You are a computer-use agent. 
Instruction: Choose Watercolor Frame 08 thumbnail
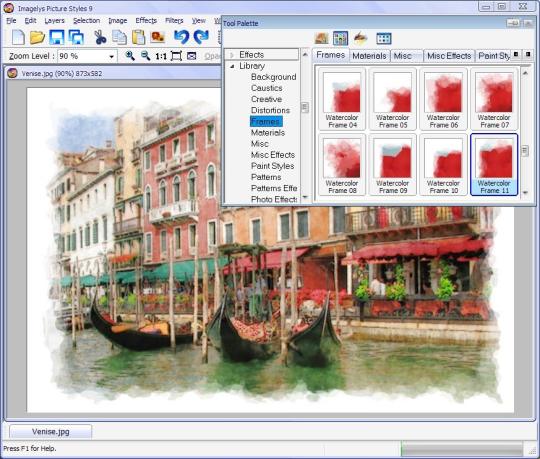(x=342, y=165)
